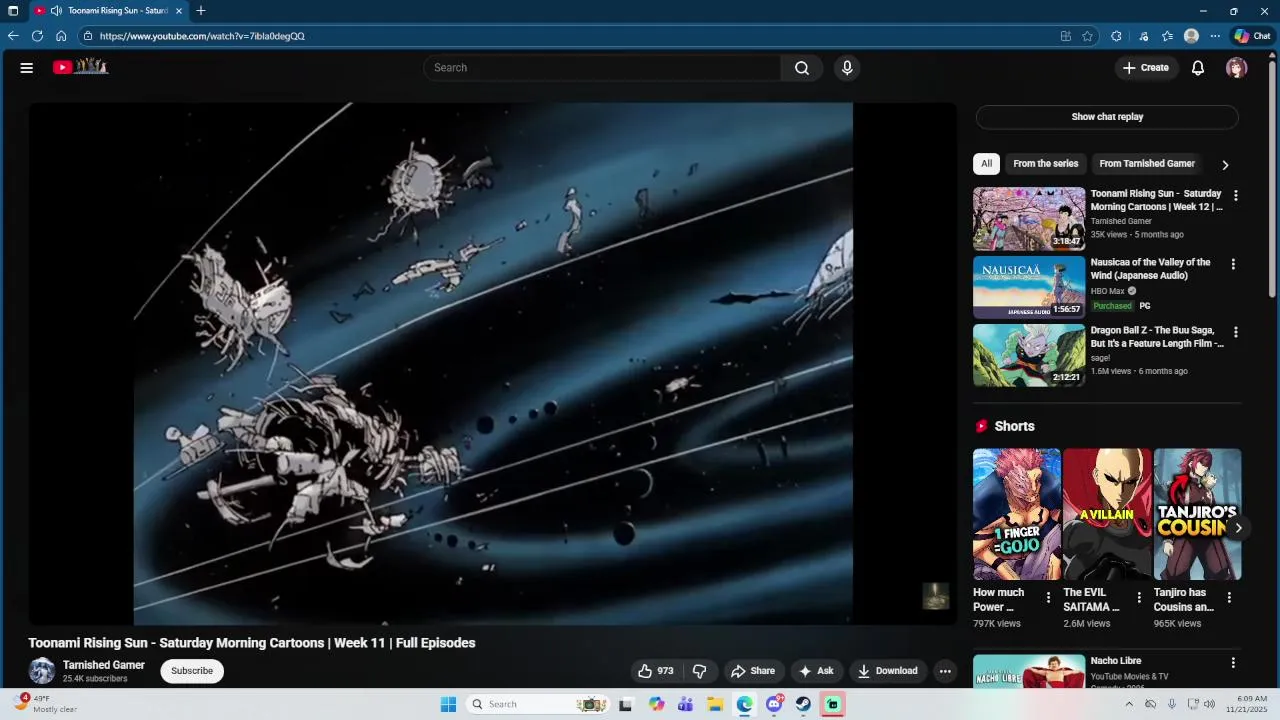Open the browser home page

coord(61,36)
